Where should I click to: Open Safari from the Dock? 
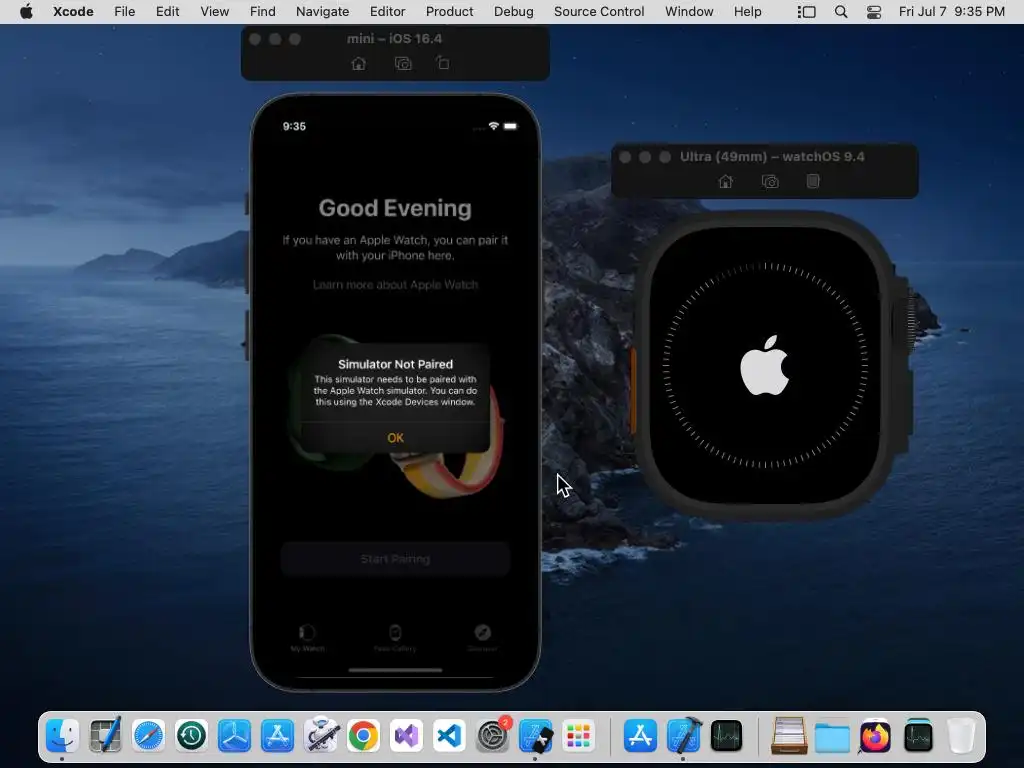148,736
